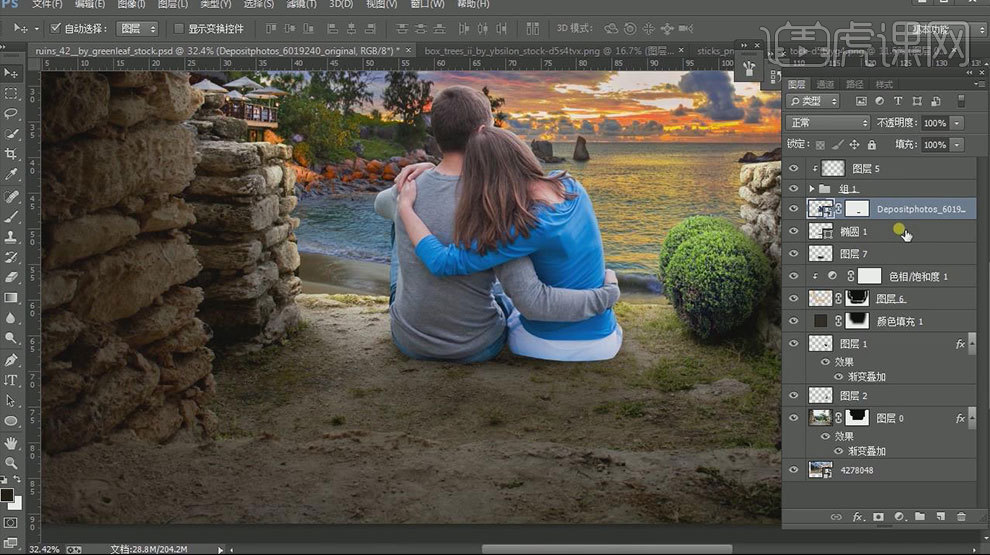
Task: Select the Blur tool
Action: (11, 318)
